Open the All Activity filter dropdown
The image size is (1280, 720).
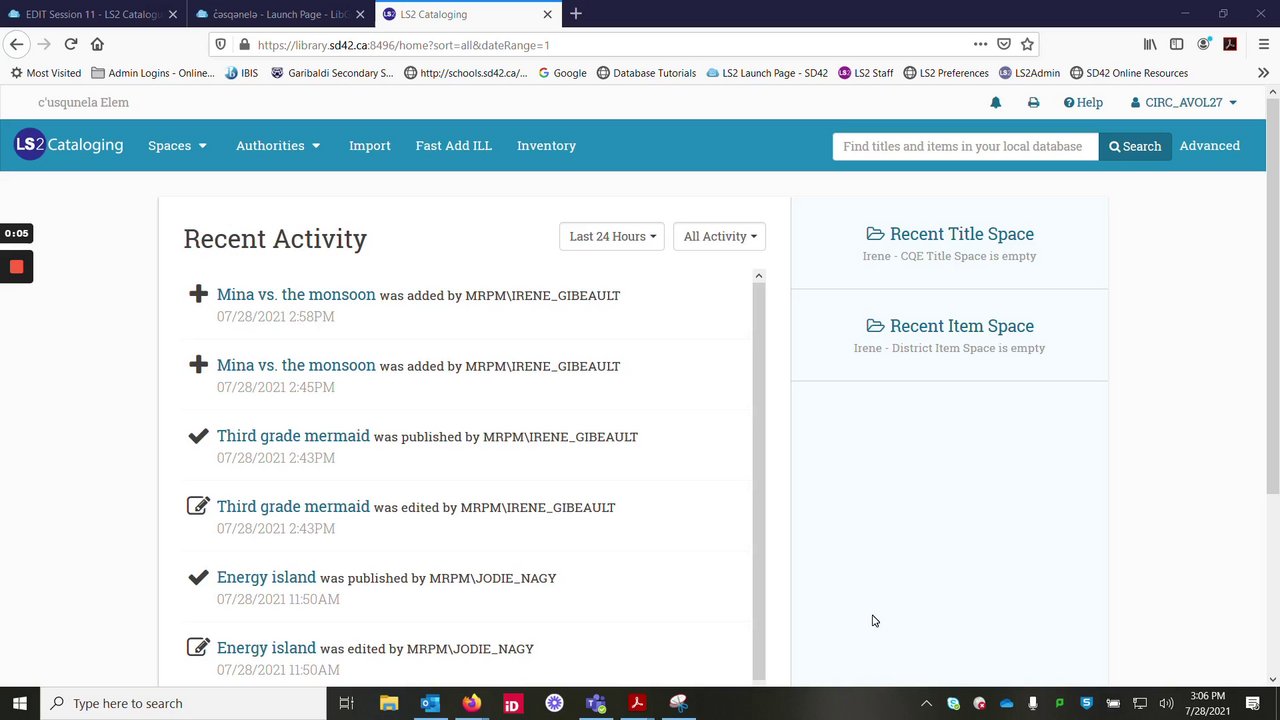point(719,236)
